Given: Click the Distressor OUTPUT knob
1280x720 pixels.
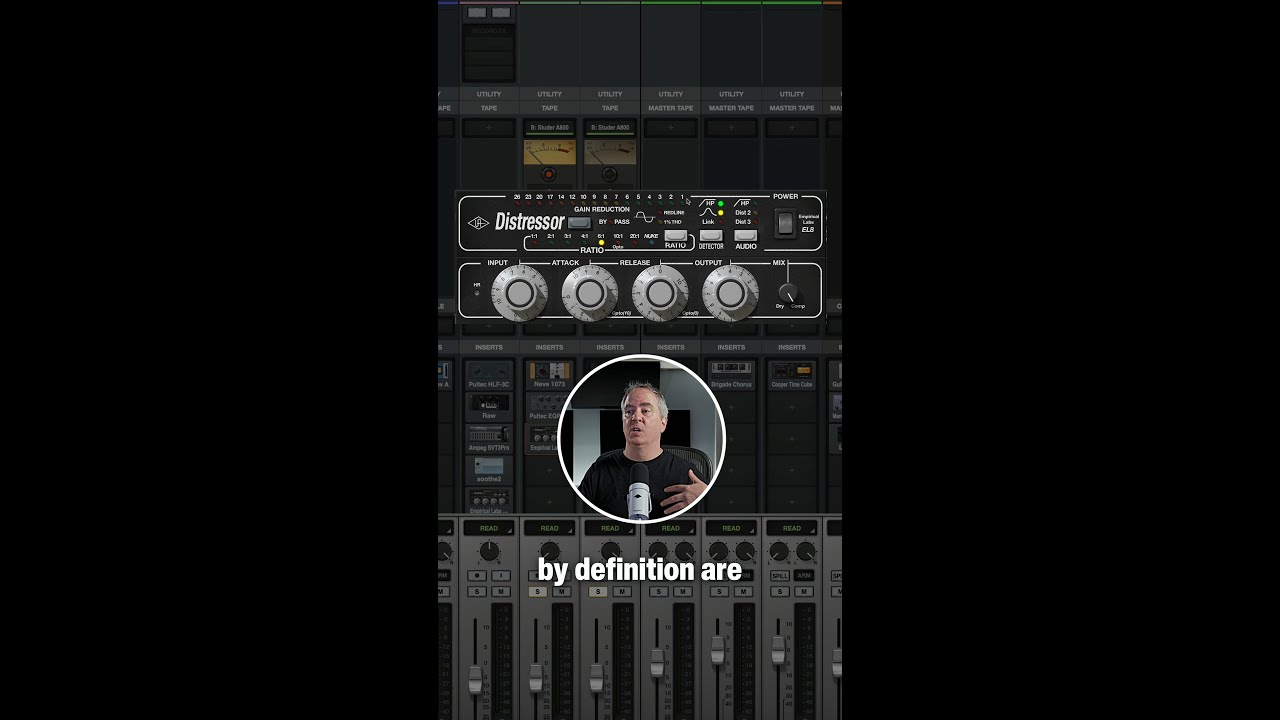Looking at the screenshot, I should 730,293.
